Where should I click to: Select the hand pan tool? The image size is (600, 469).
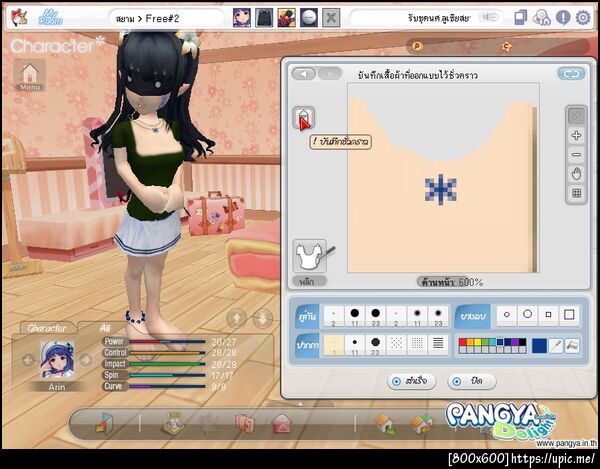point(576,174)
